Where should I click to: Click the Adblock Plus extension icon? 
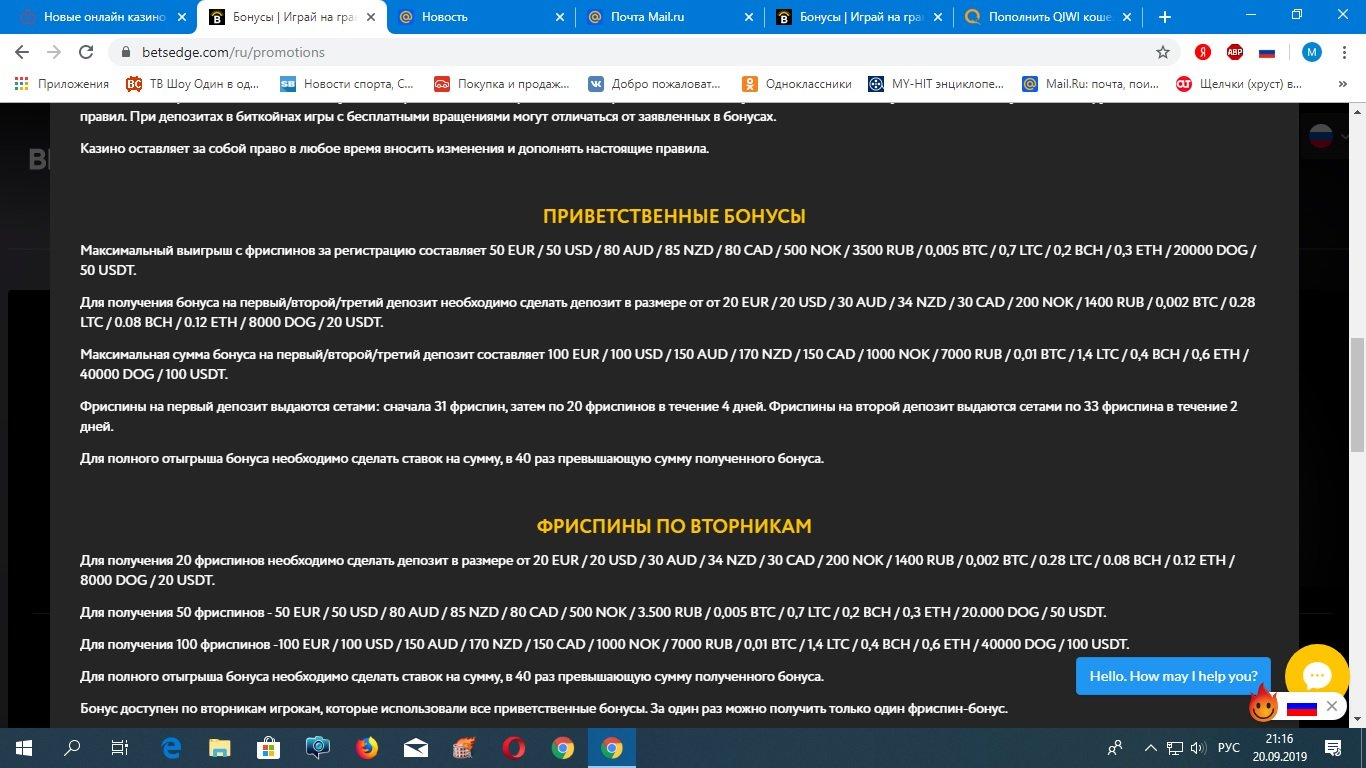[1235, 52]
